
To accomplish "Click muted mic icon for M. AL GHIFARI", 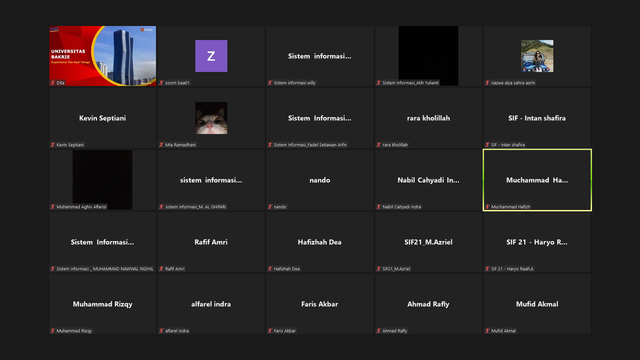I will pos(161,207).
